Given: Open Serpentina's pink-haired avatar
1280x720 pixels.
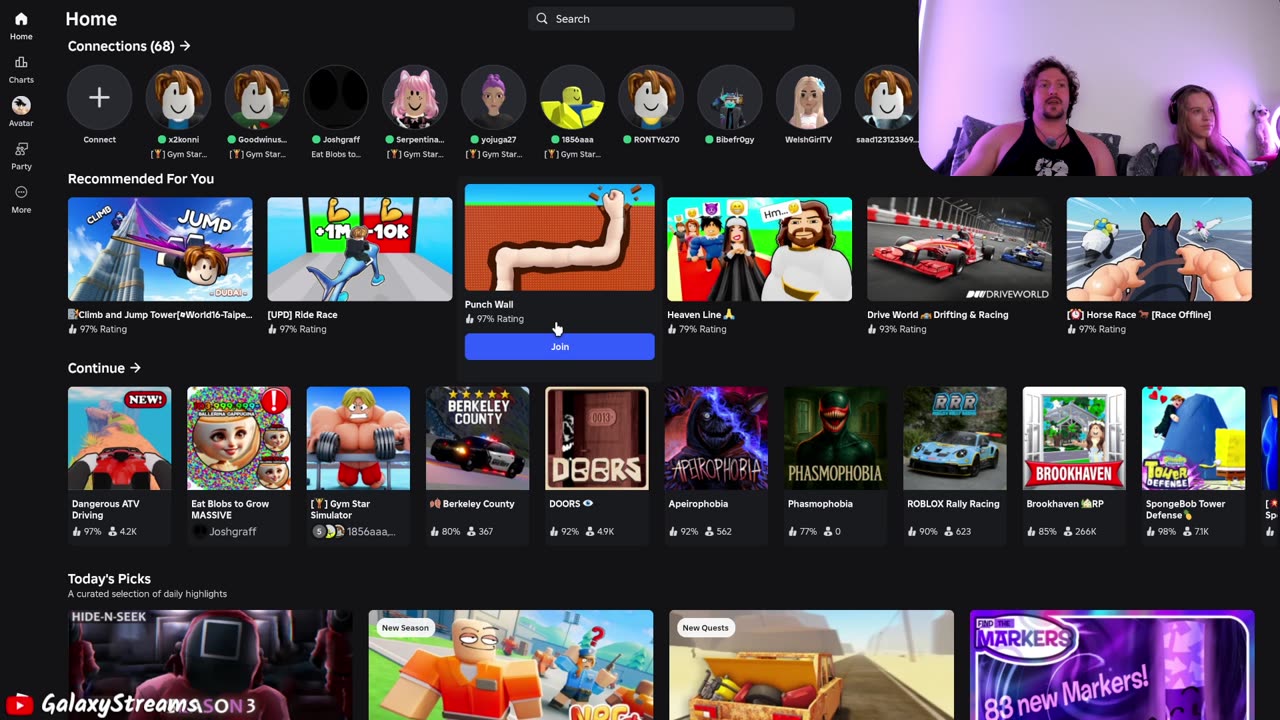Looking at the screenshot, I should click(414, 97).
